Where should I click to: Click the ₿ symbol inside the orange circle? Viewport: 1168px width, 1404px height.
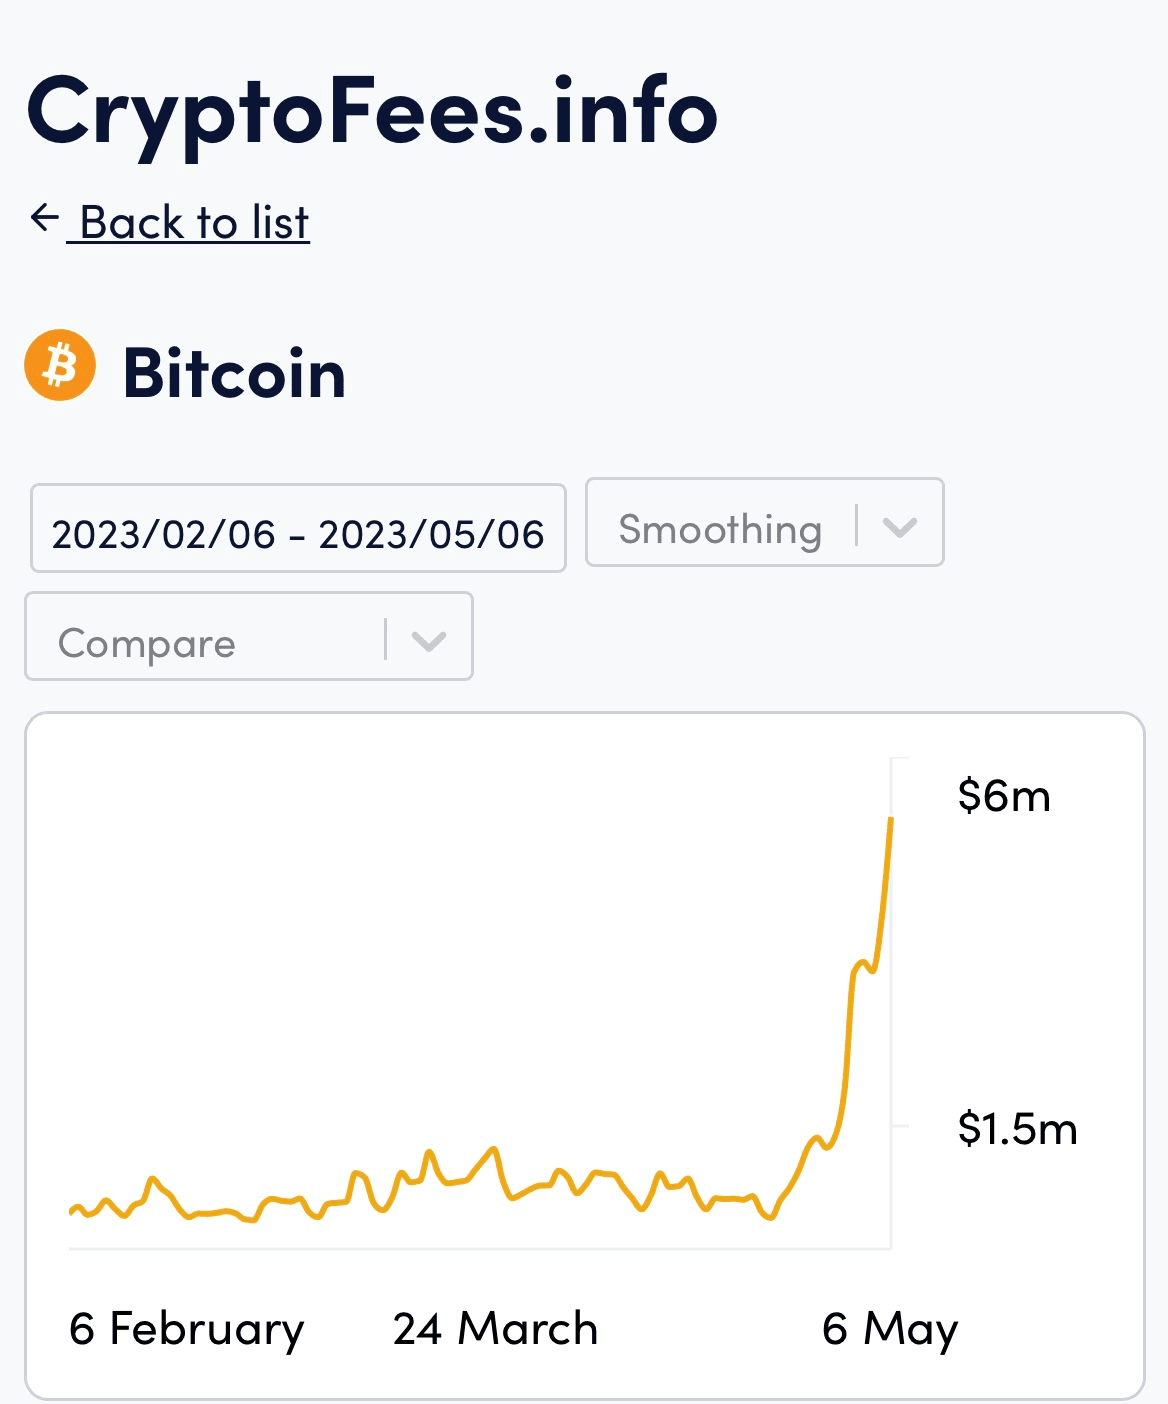(x=59, y=367)
